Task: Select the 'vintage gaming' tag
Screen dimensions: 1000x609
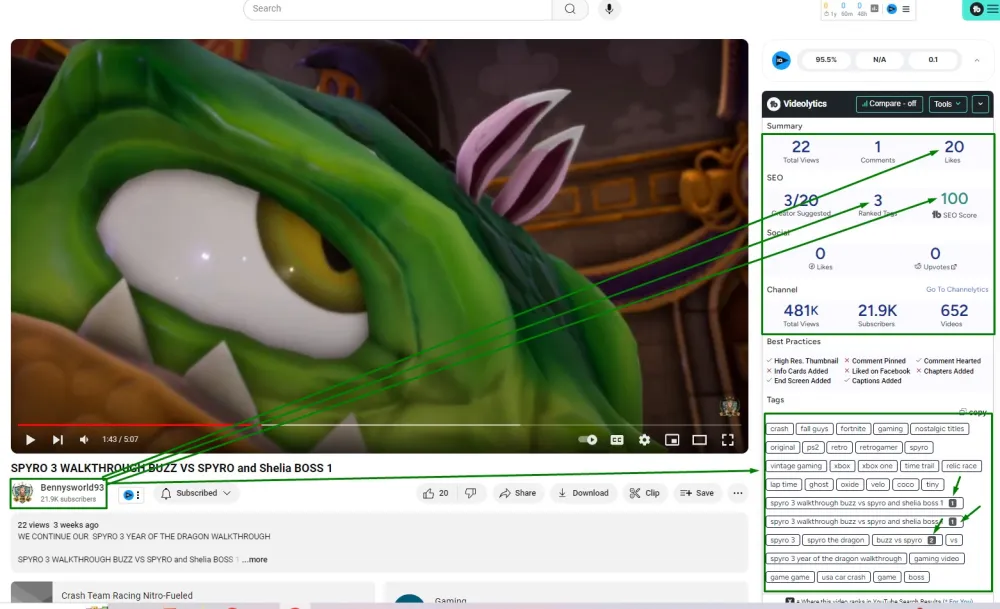Action: tap(796, 466)
